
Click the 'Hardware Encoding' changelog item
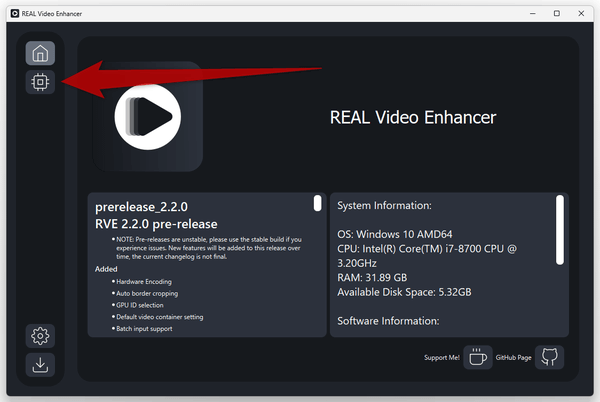tap(144, 282)
